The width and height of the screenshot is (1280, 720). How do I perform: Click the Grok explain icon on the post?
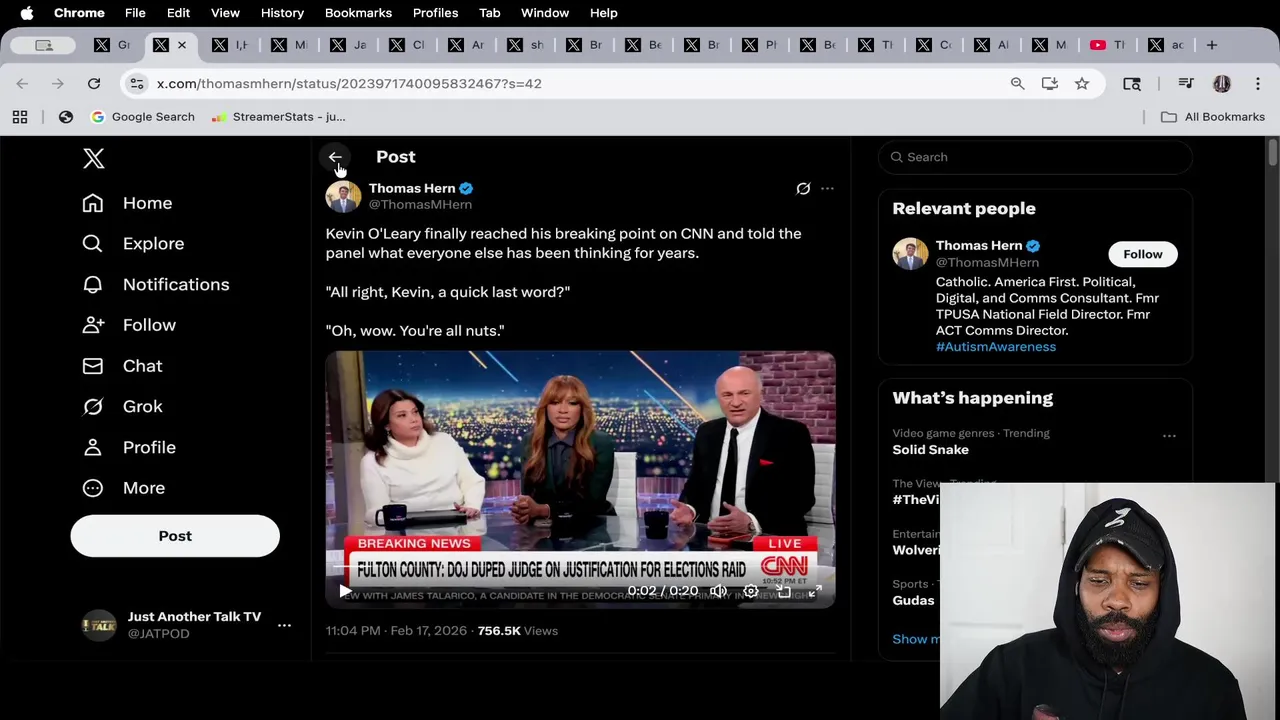point(803,188)
